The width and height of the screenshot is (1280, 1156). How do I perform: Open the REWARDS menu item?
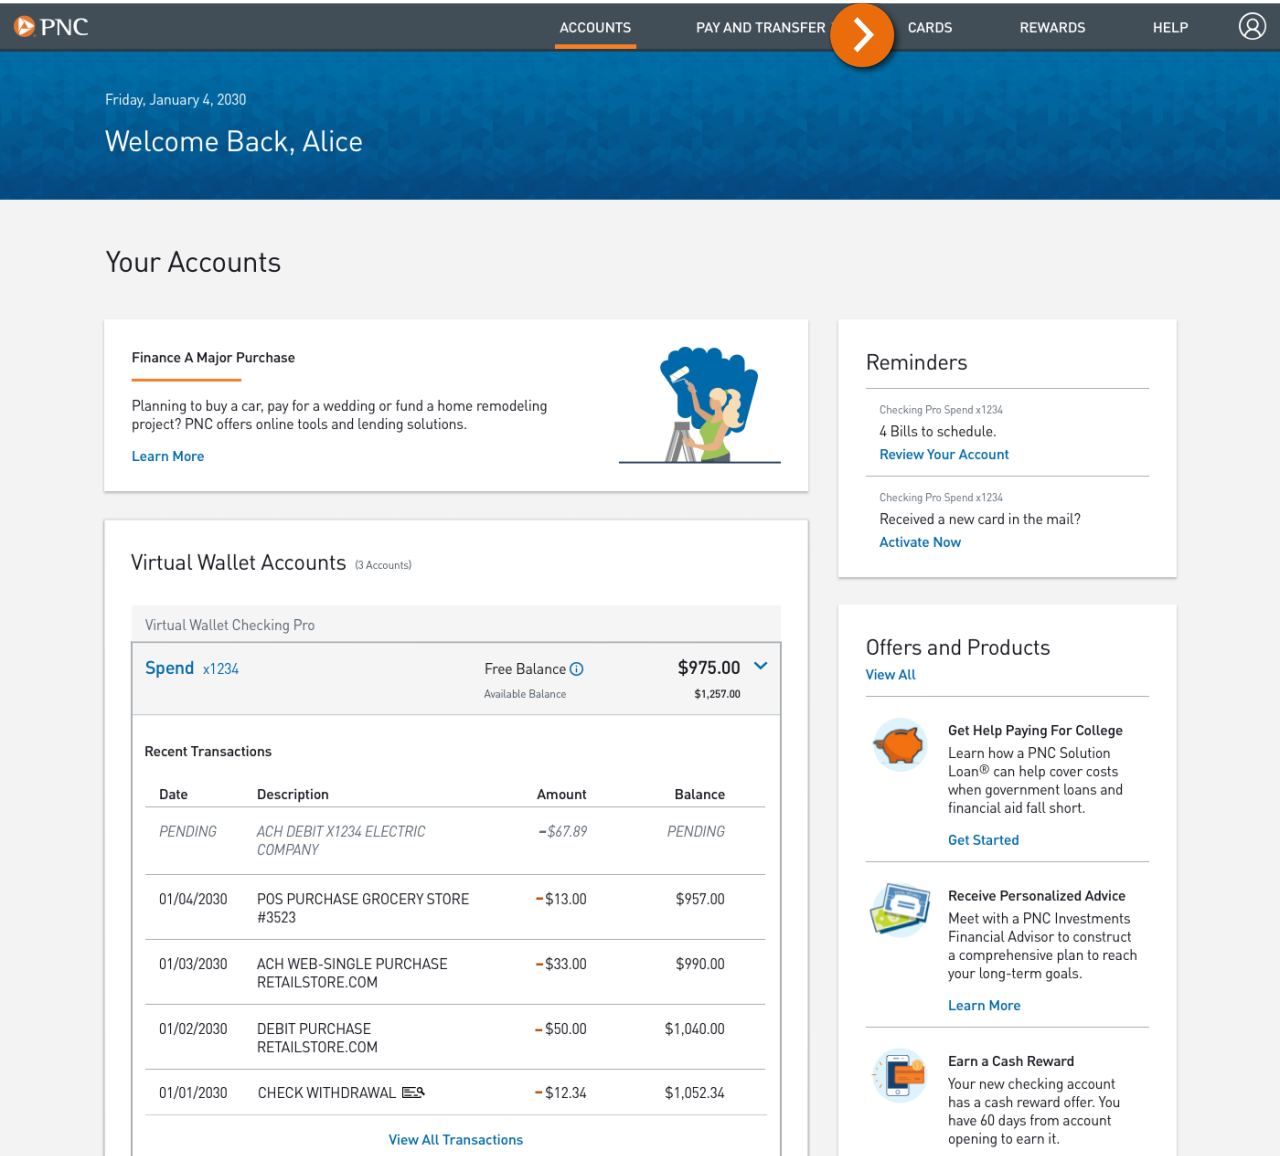pos(1052,27)
